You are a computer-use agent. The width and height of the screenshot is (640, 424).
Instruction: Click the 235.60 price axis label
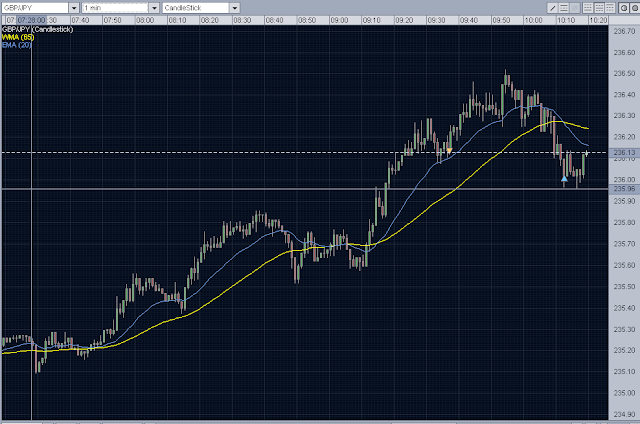coord(624,265)
